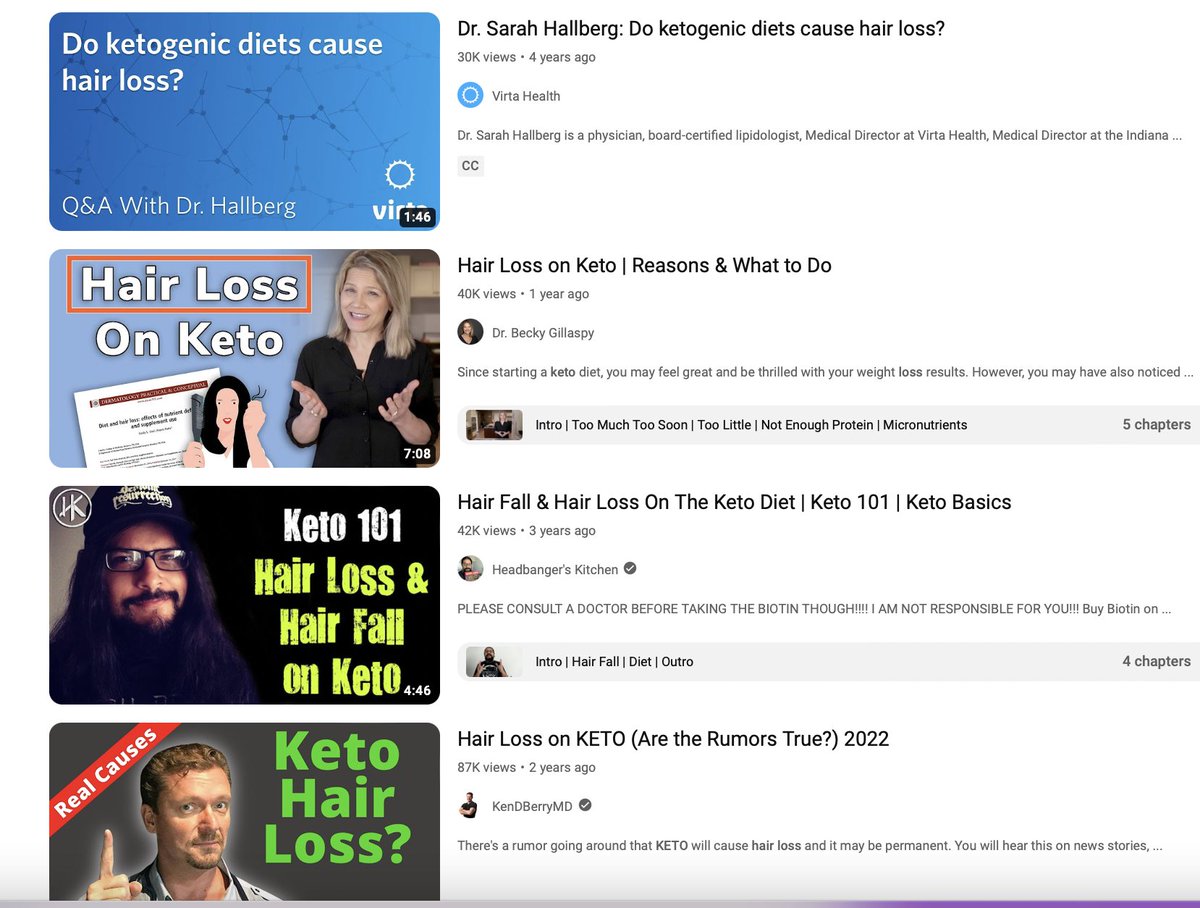Click the CC closed captions badge

point(470,166)
